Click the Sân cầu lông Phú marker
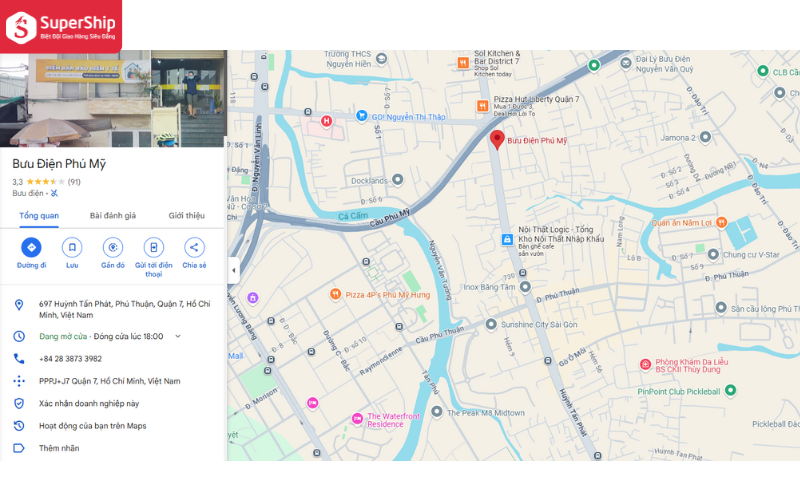This screenshot has width=800, height=500. [721, 308]
